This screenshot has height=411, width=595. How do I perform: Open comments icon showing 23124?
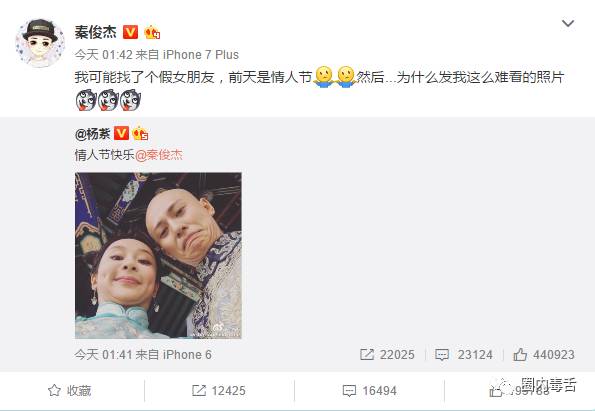pyautogui.click(x=464, y=355)
